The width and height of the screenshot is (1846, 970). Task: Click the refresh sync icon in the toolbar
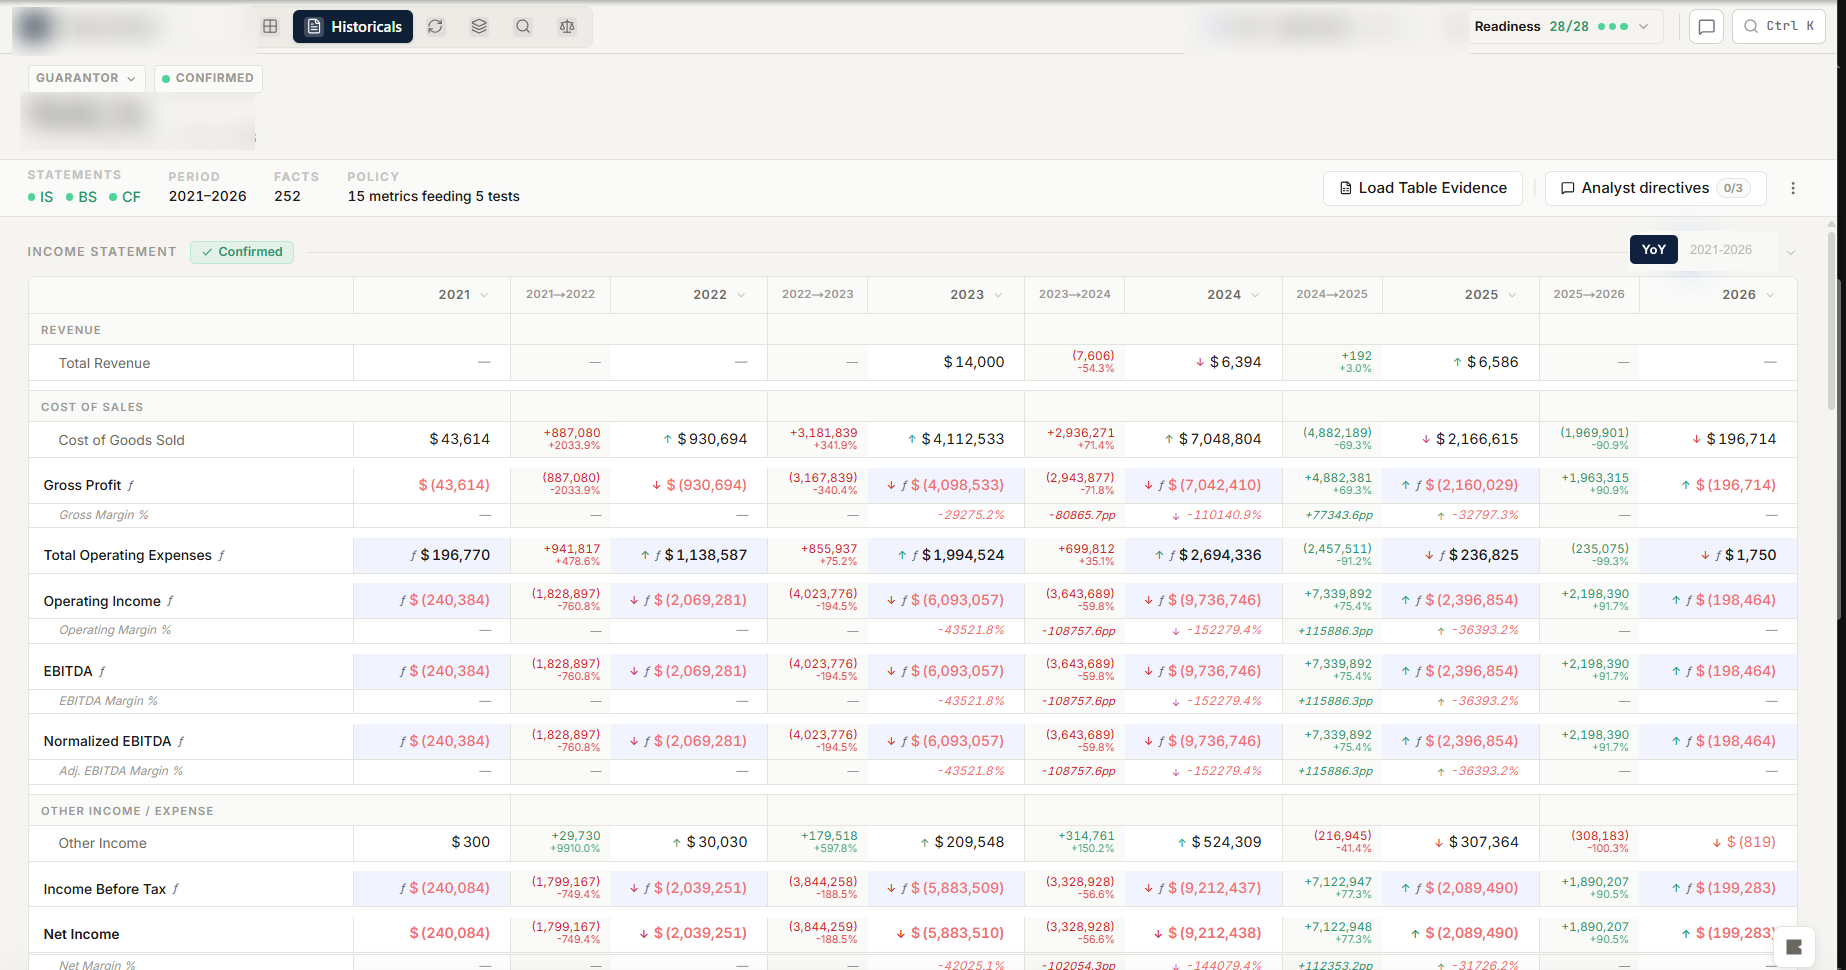click(x=435, y=27)
